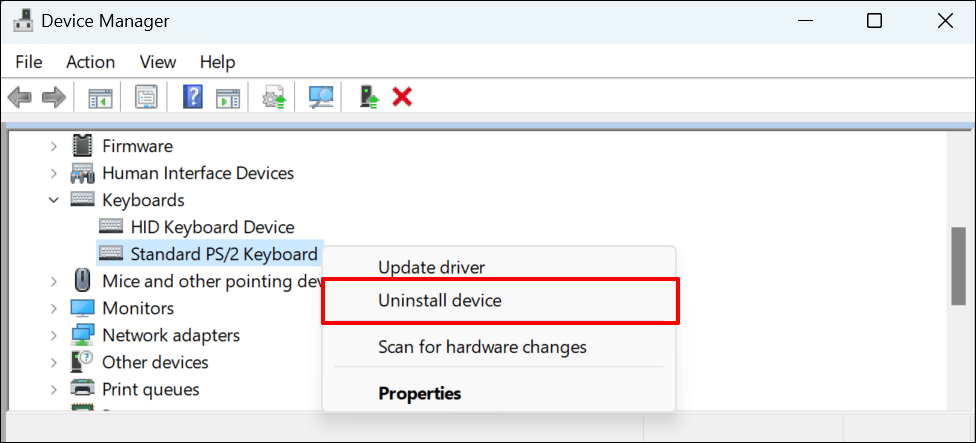Select HID Keyboard Device entry
The width and height of the screenshot is (976, 443).
[212, 227]
